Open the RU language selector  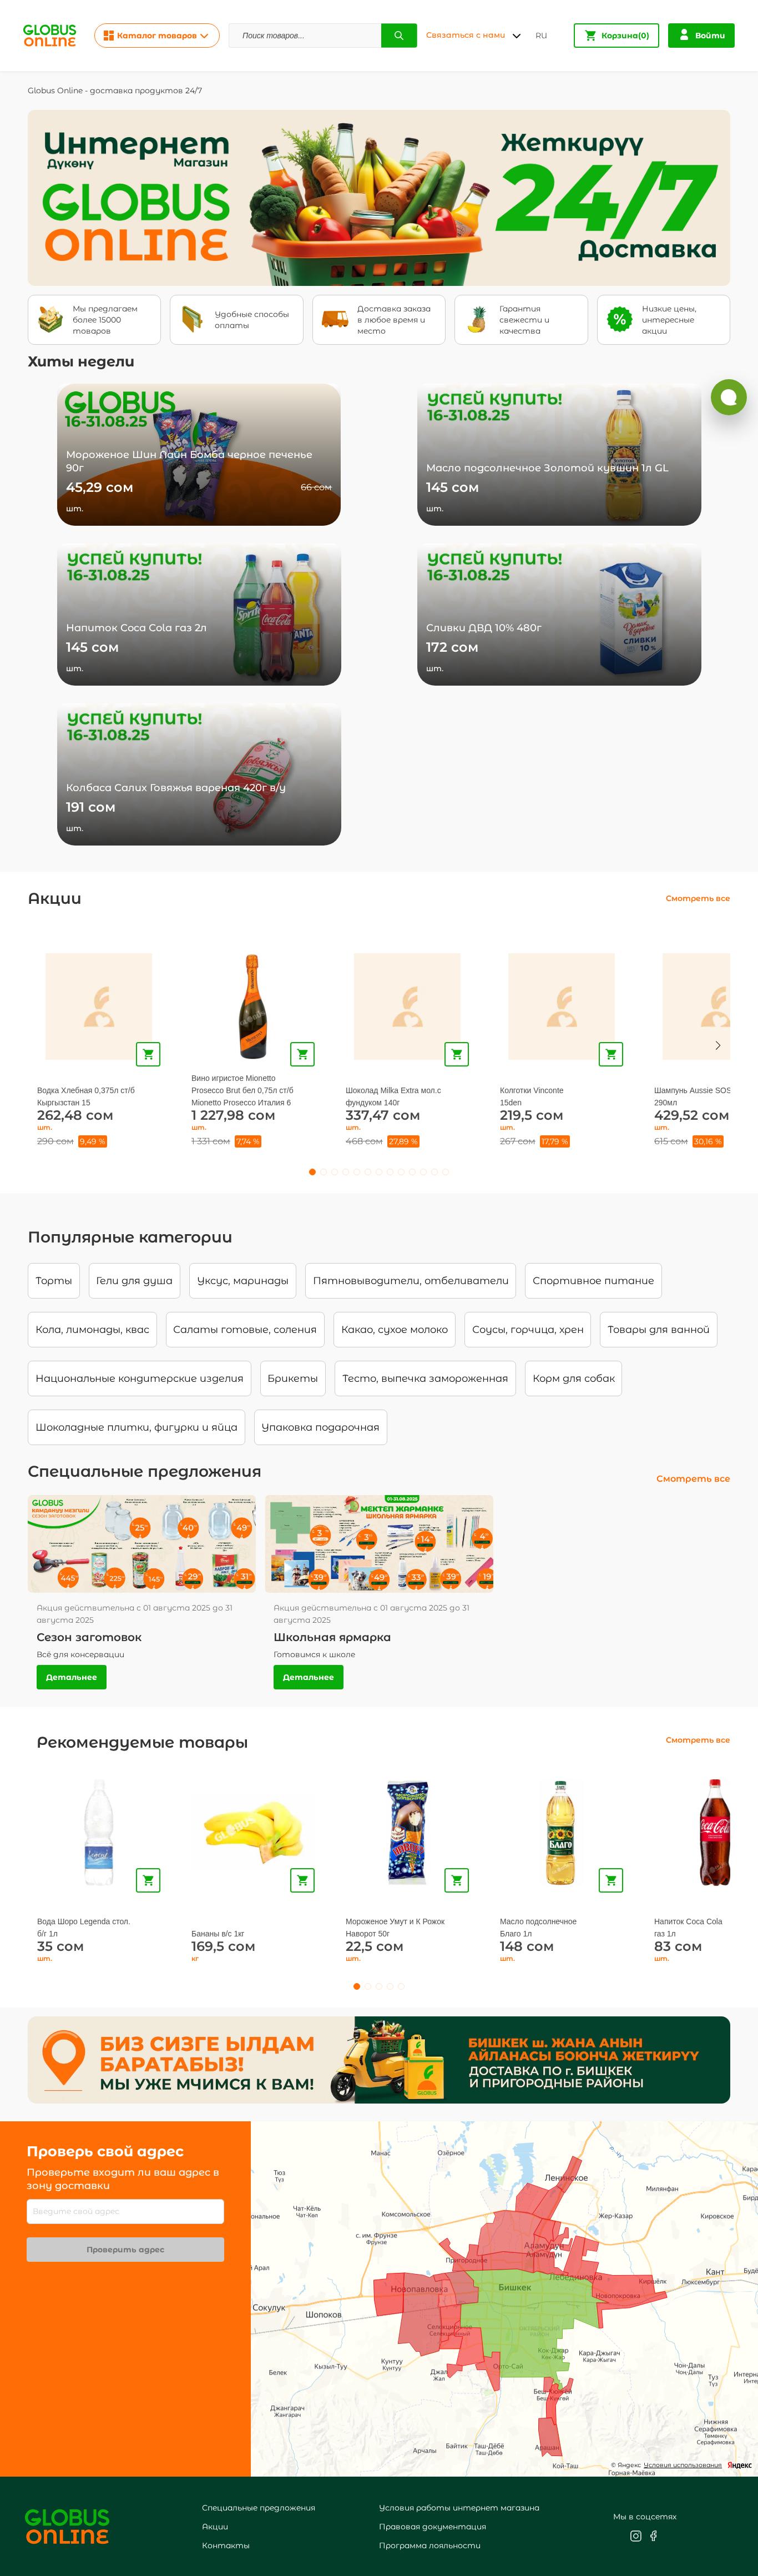[541, 35]
